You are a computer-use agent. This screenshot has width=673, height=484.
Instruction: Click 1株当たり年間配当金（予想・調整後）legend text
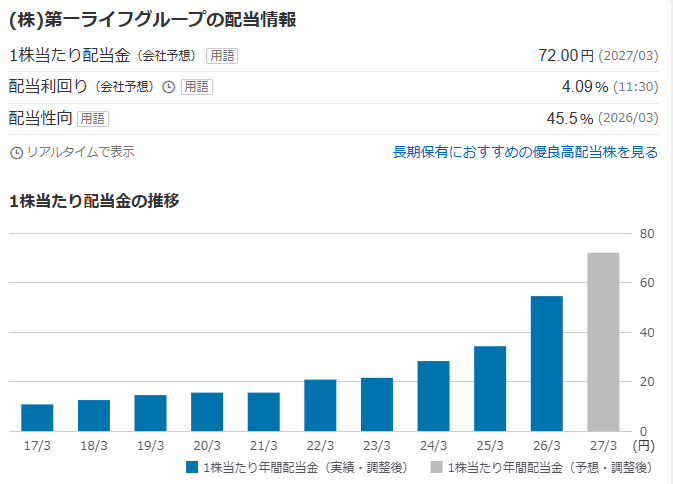(x=550, y=467)
